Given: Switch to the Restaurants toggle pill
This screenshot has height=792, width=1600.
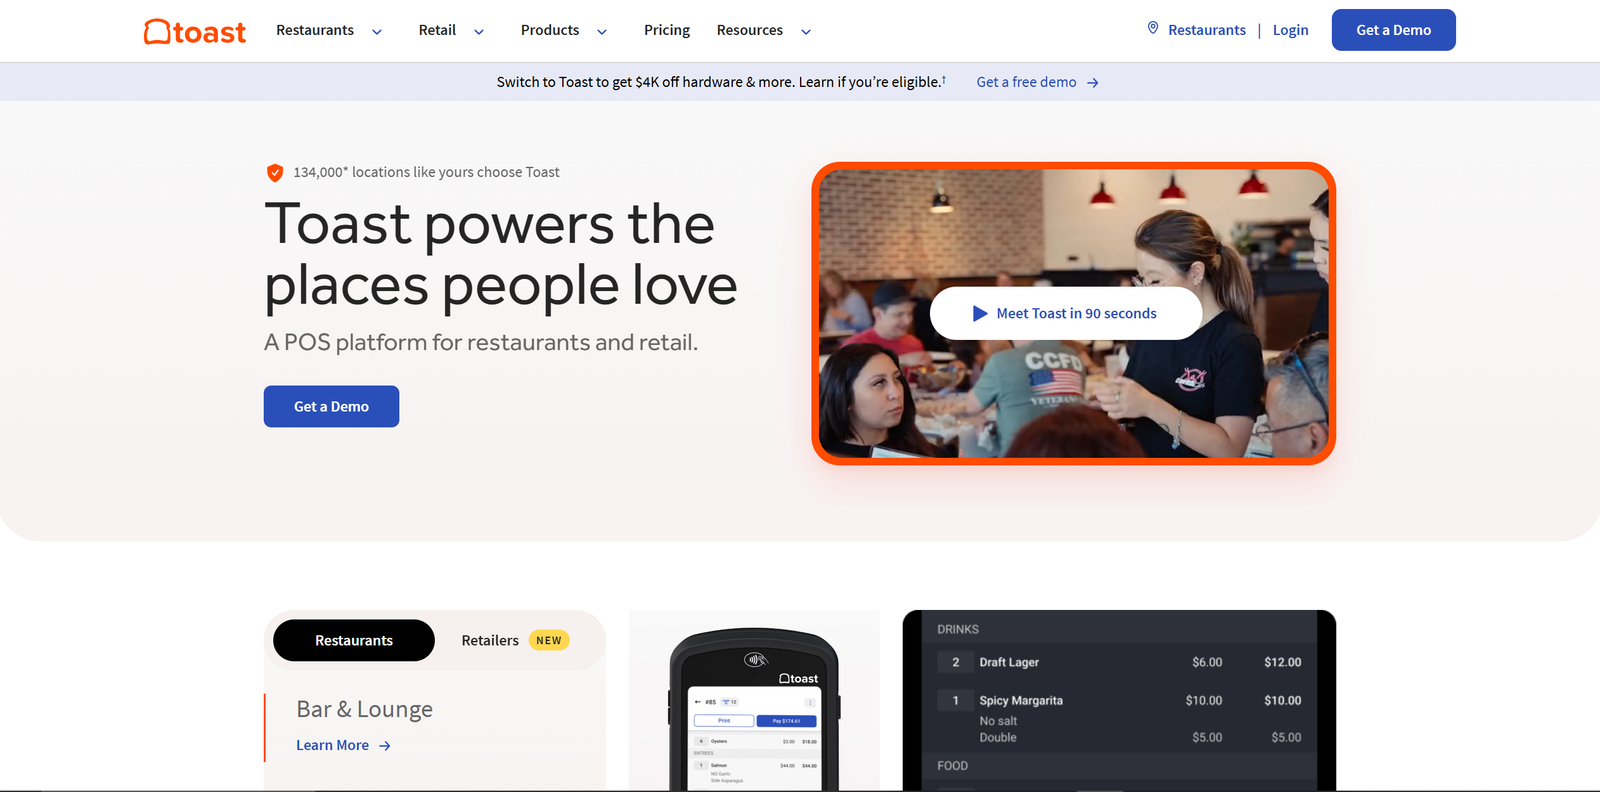Looking at the screenshot, I should click(354, 640).
